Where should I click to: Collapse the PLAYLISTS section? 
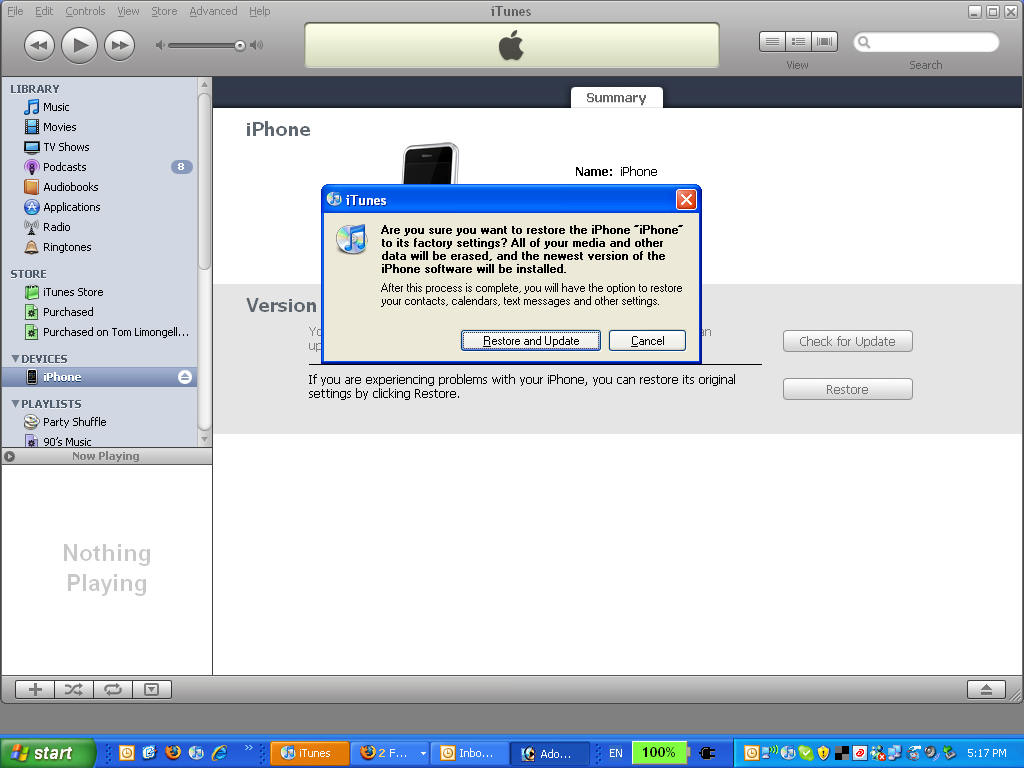15,404
